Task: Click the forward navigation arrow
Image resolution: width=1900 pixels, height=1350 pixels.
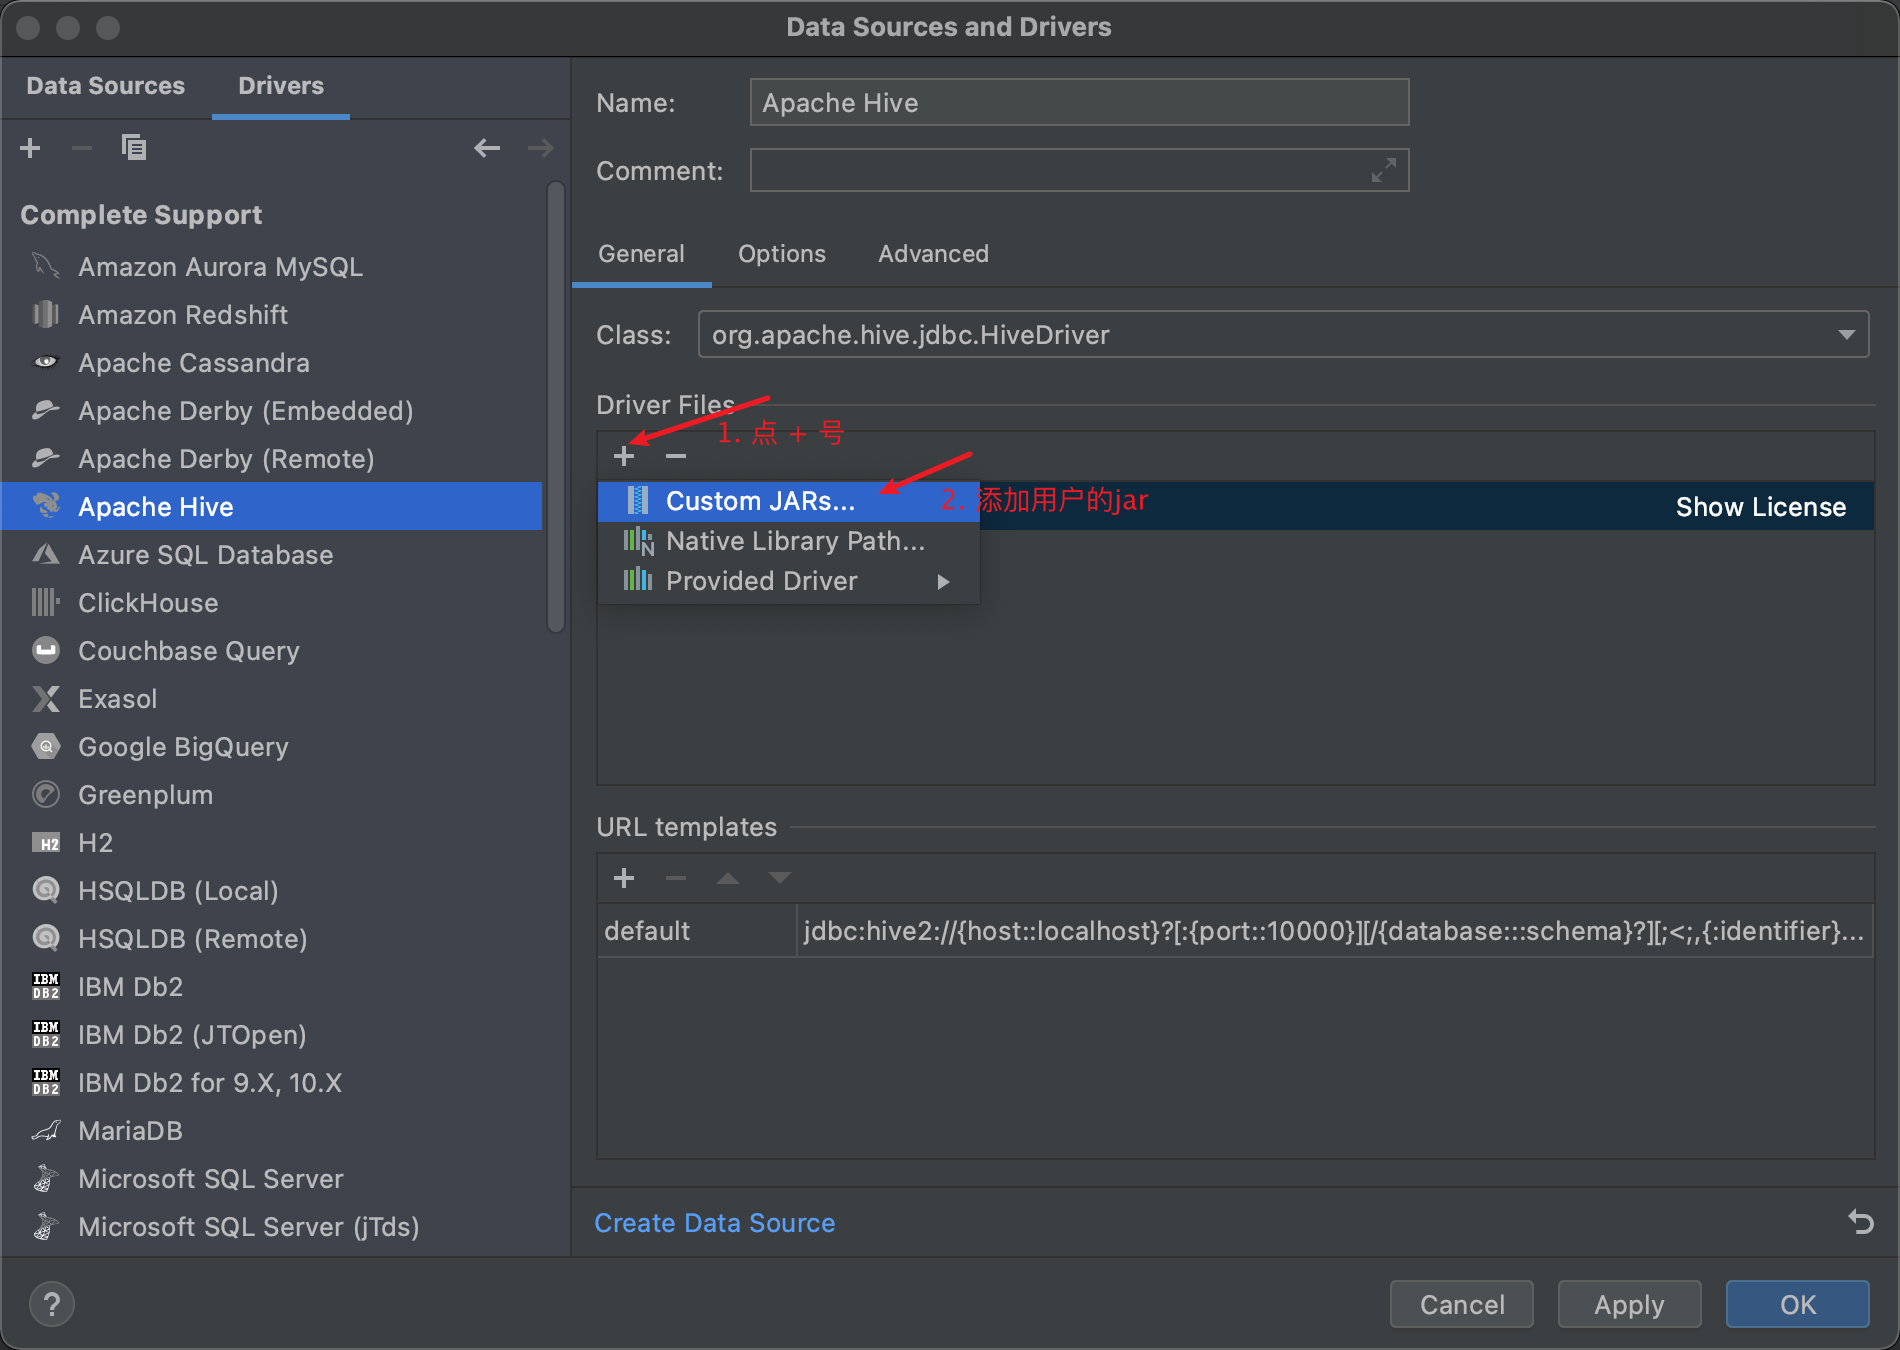Action: (540, 147)
